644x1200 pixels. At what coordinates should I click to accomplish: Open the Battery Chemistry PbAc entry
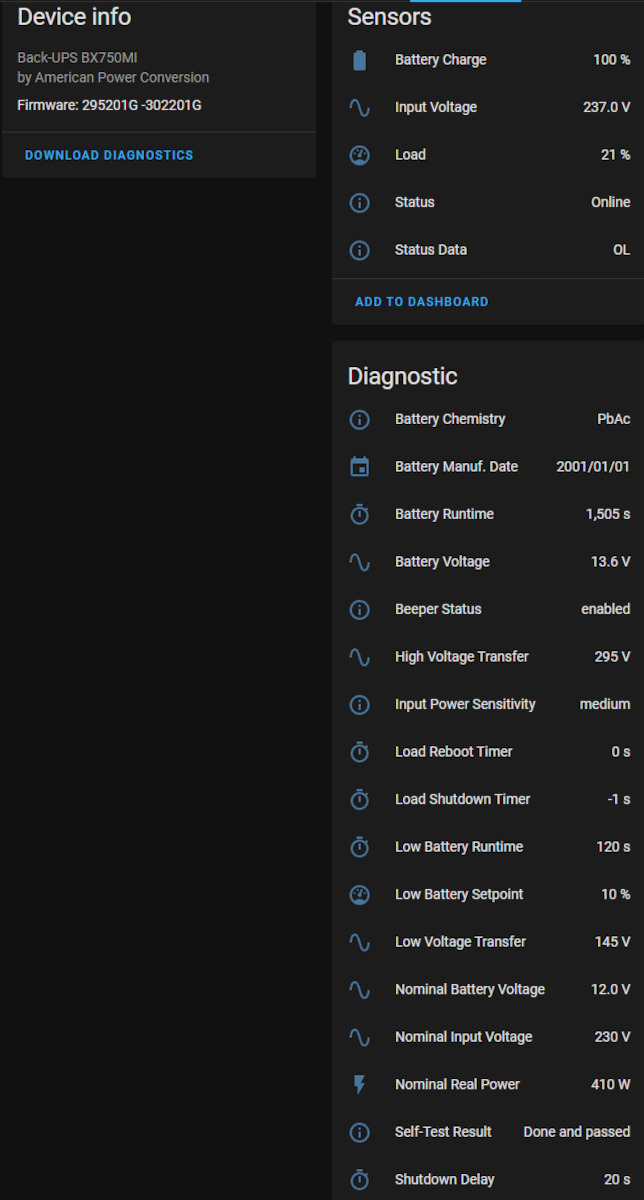tap(490, 419)
